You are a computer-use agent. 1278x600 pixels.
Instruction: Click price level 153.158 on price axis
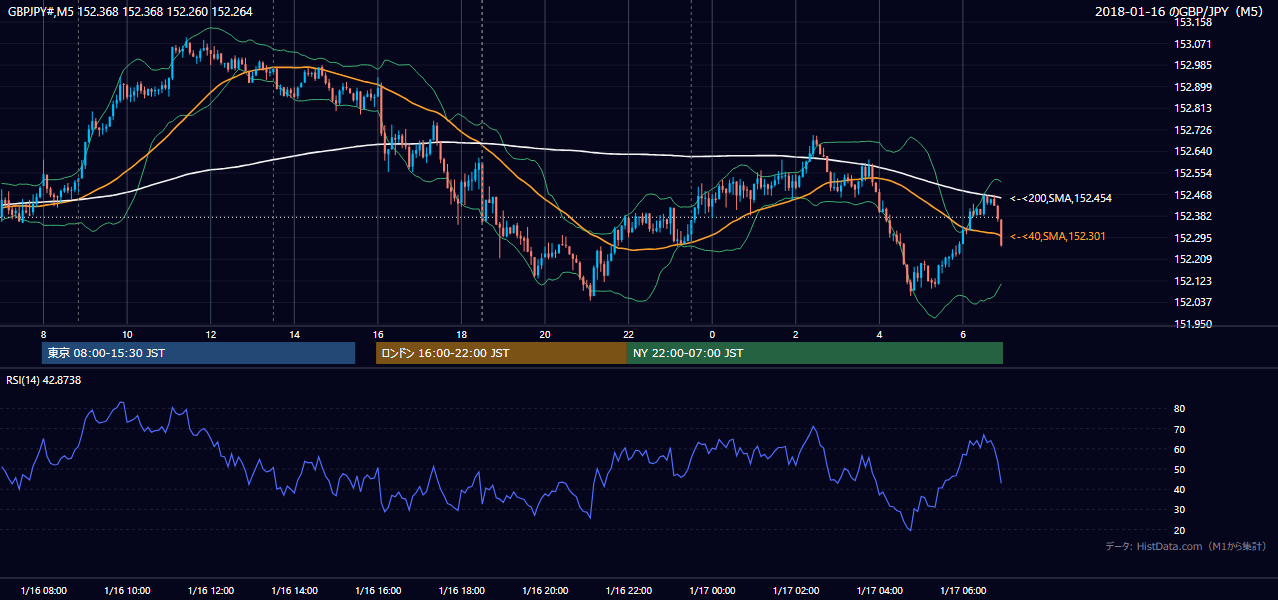click(x=1193, y=22)
